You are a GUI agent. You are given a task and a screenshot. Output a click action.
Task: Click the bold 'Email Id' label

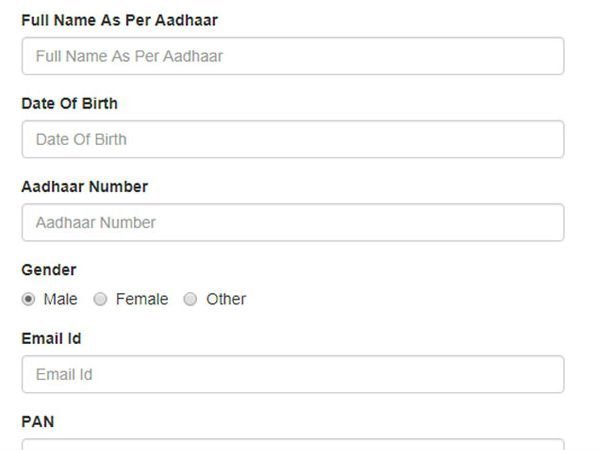coord(51,339)
